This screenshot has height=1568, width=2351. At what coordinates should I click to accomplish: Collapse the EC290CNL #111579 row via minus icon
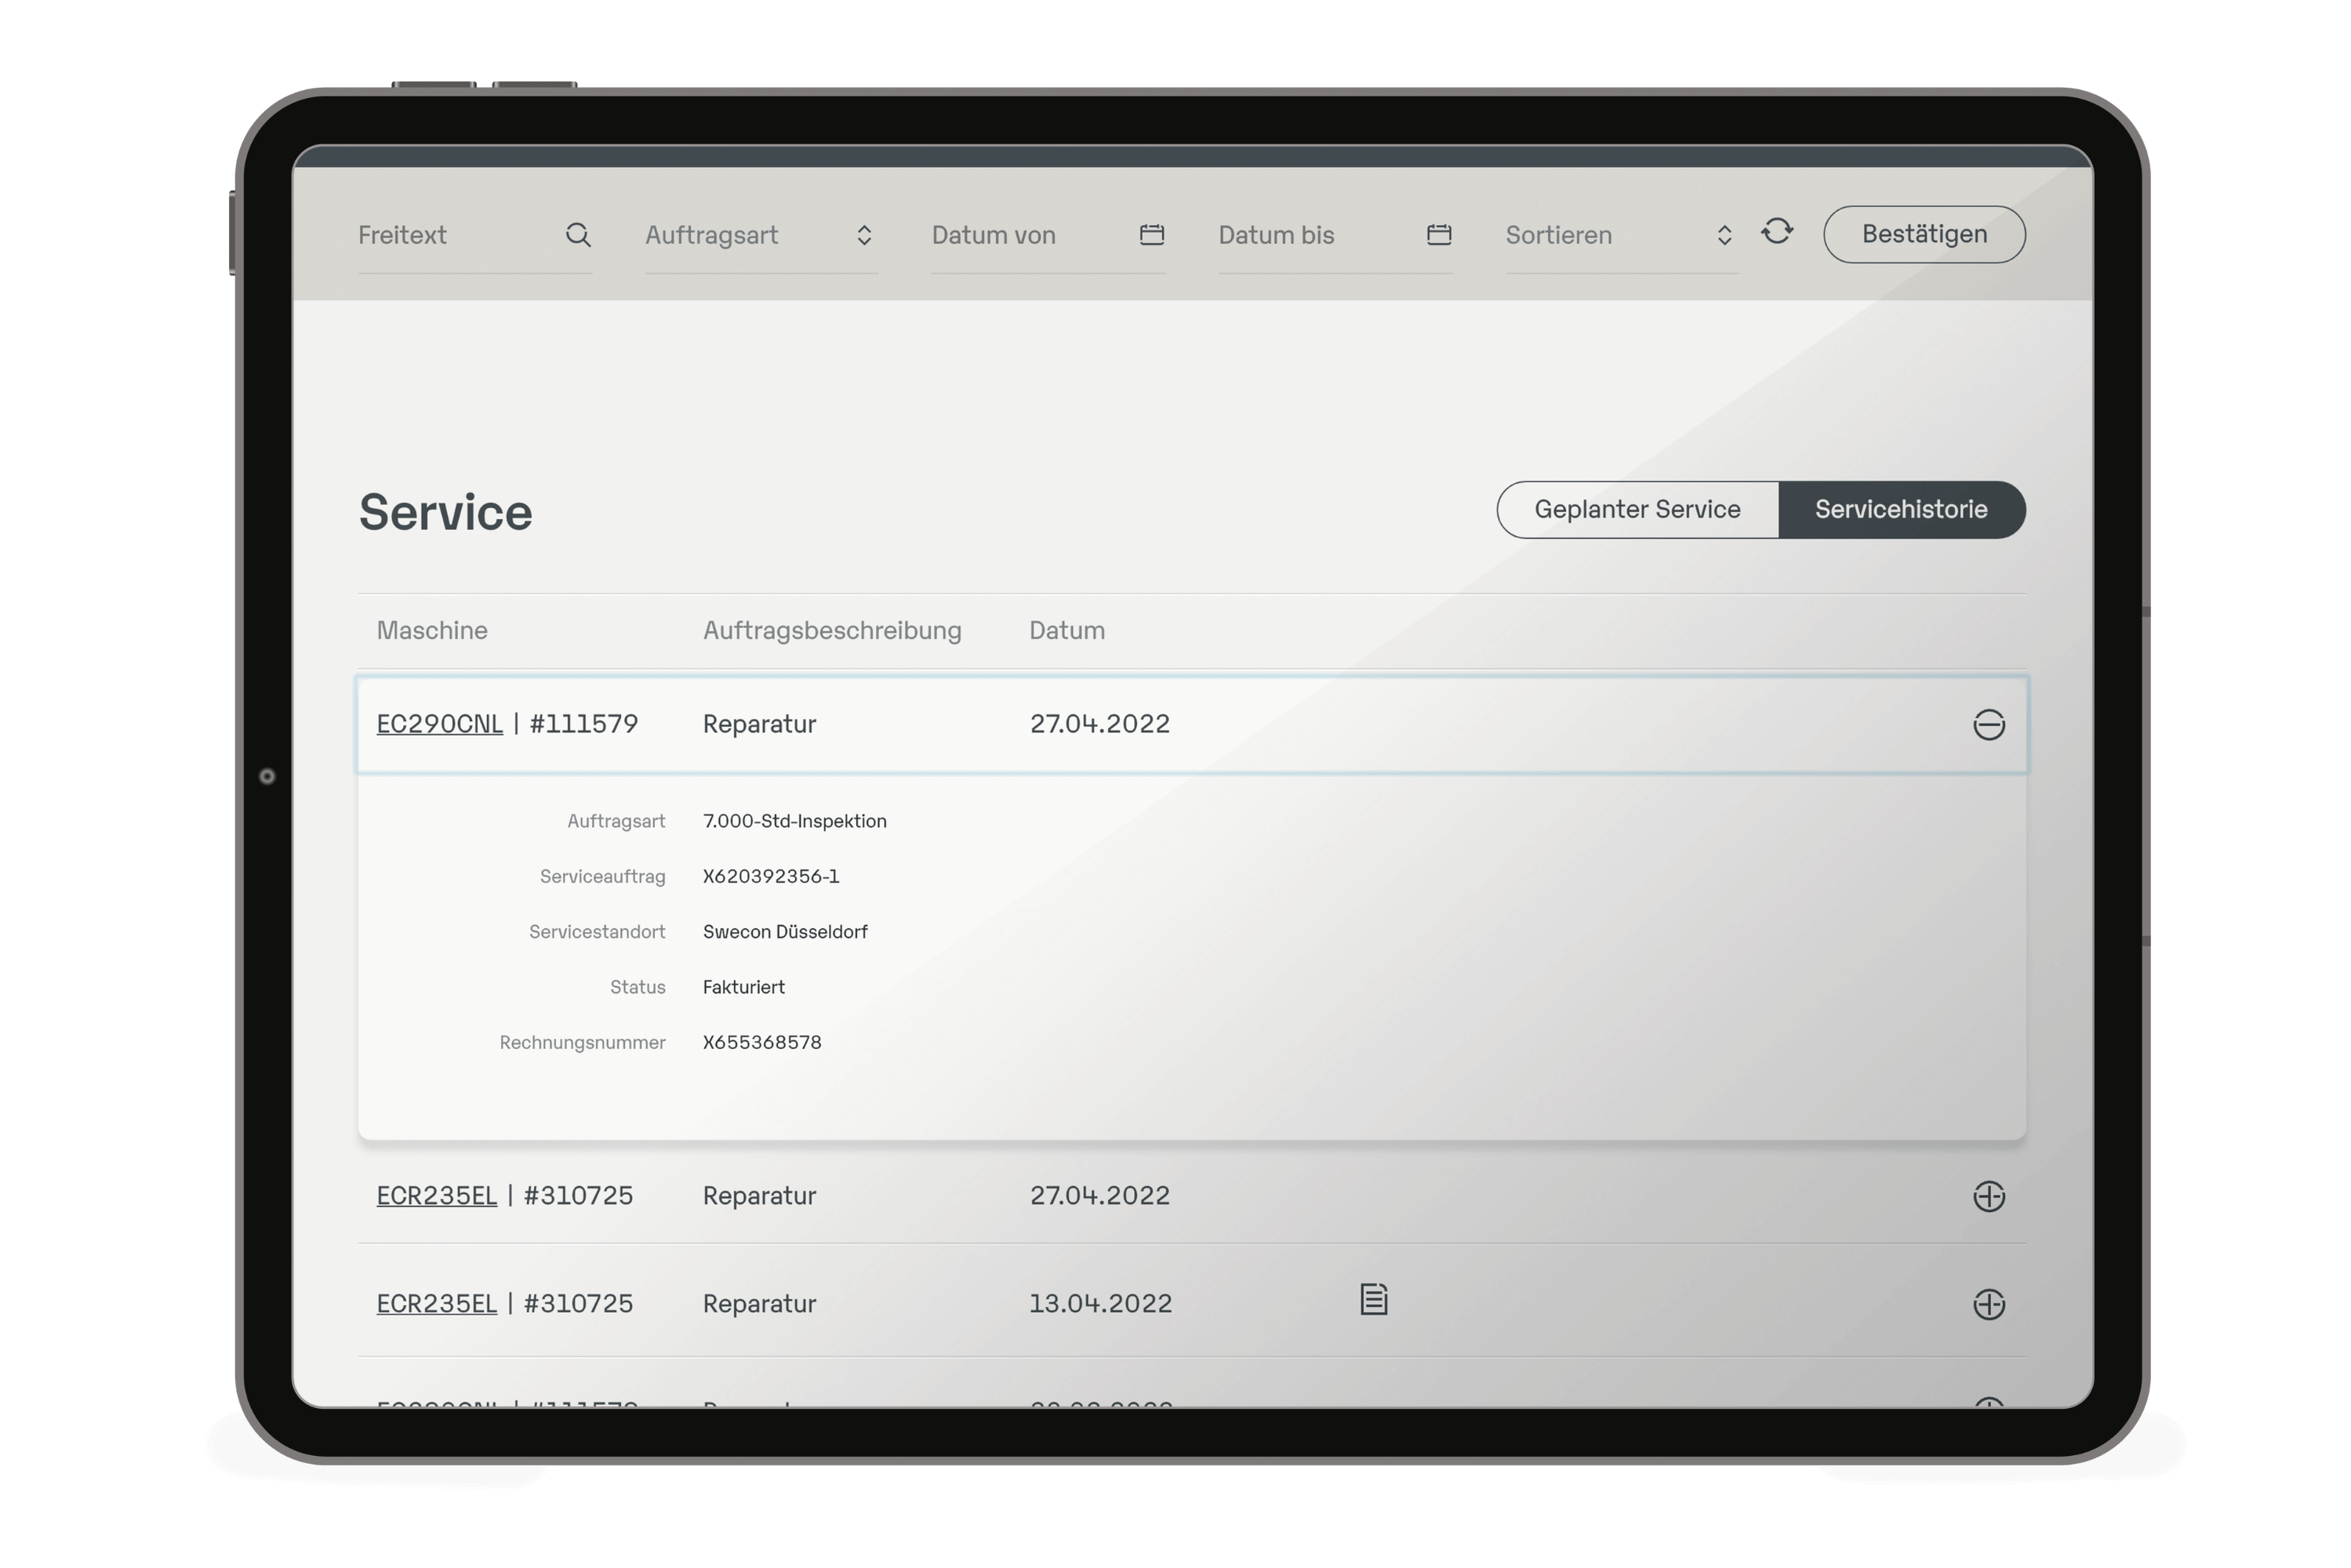tap(1988, 725)
